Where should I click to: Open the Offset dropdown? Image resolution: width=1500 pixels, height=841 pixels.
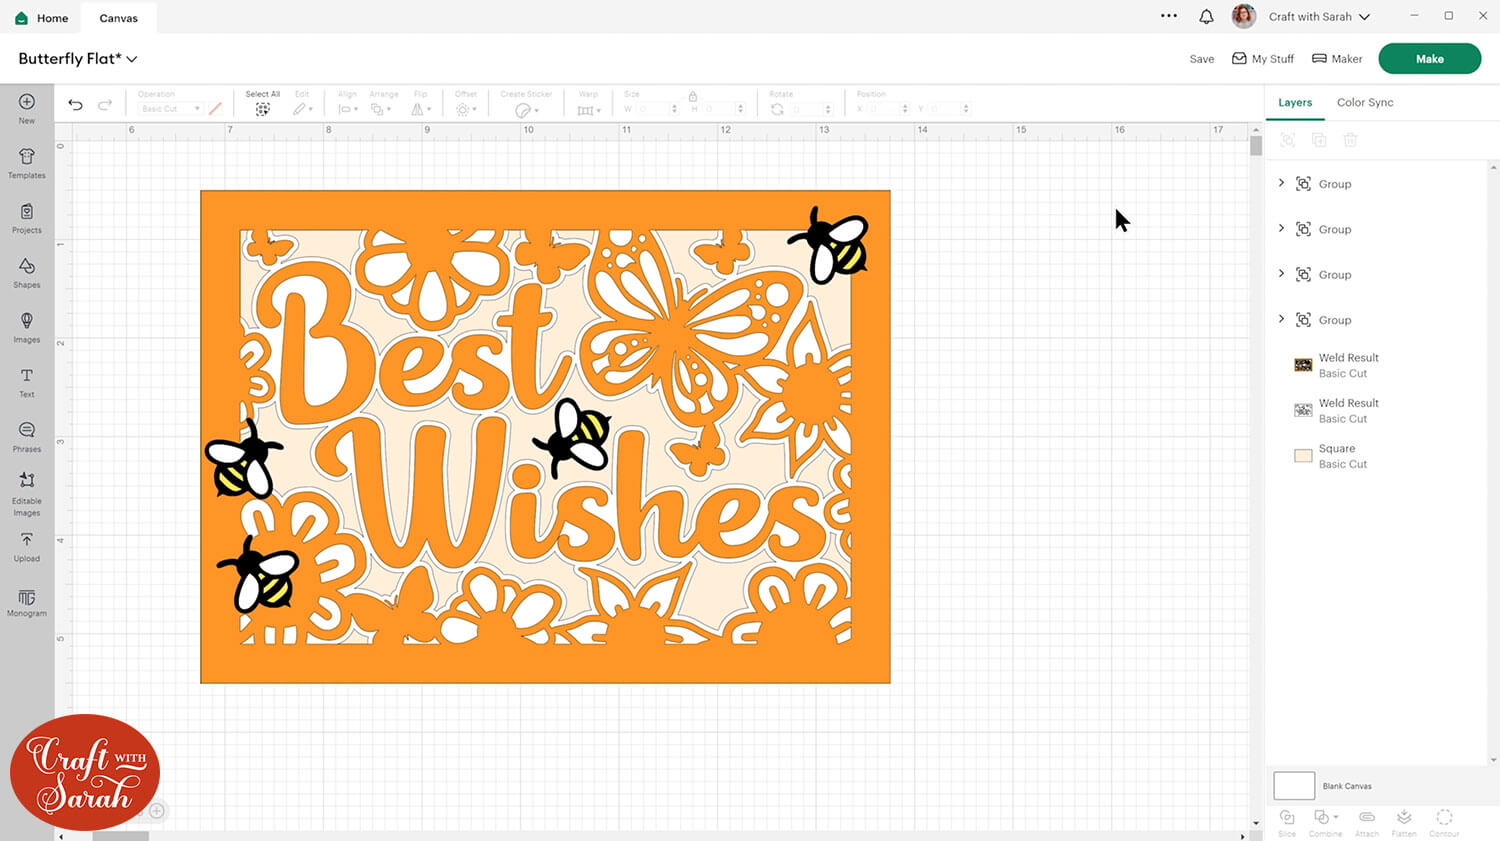(465, 109)
